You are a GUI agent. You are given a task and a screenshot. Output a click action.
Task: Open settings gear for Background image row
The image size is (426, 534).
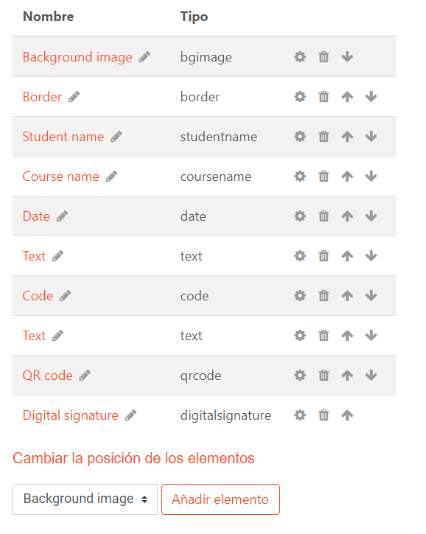(x=300, y=57)
